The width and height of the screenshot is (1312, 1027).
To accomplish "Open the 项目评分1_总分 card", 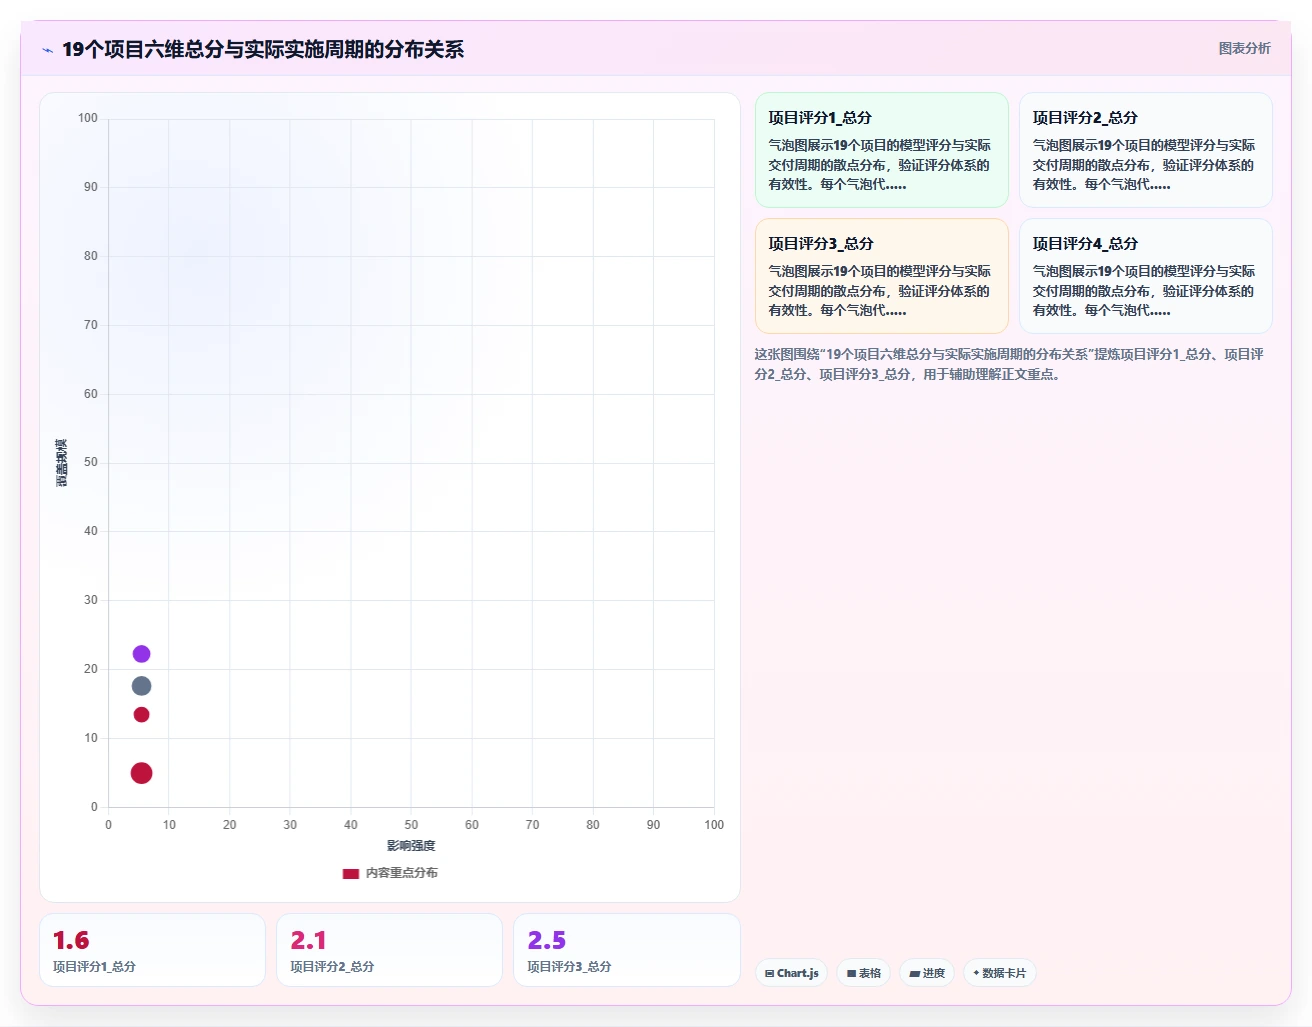I will click(x=881, y=150).
